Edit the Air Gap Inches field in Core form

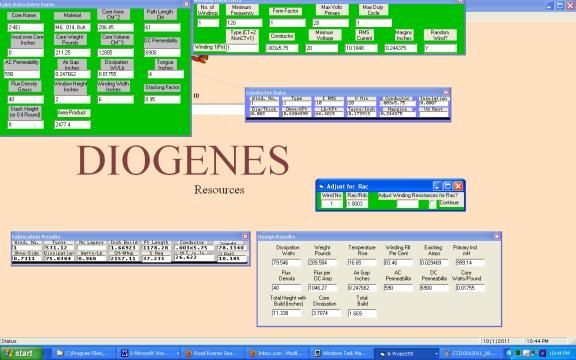pyautogui.click(x=72, y=74)
